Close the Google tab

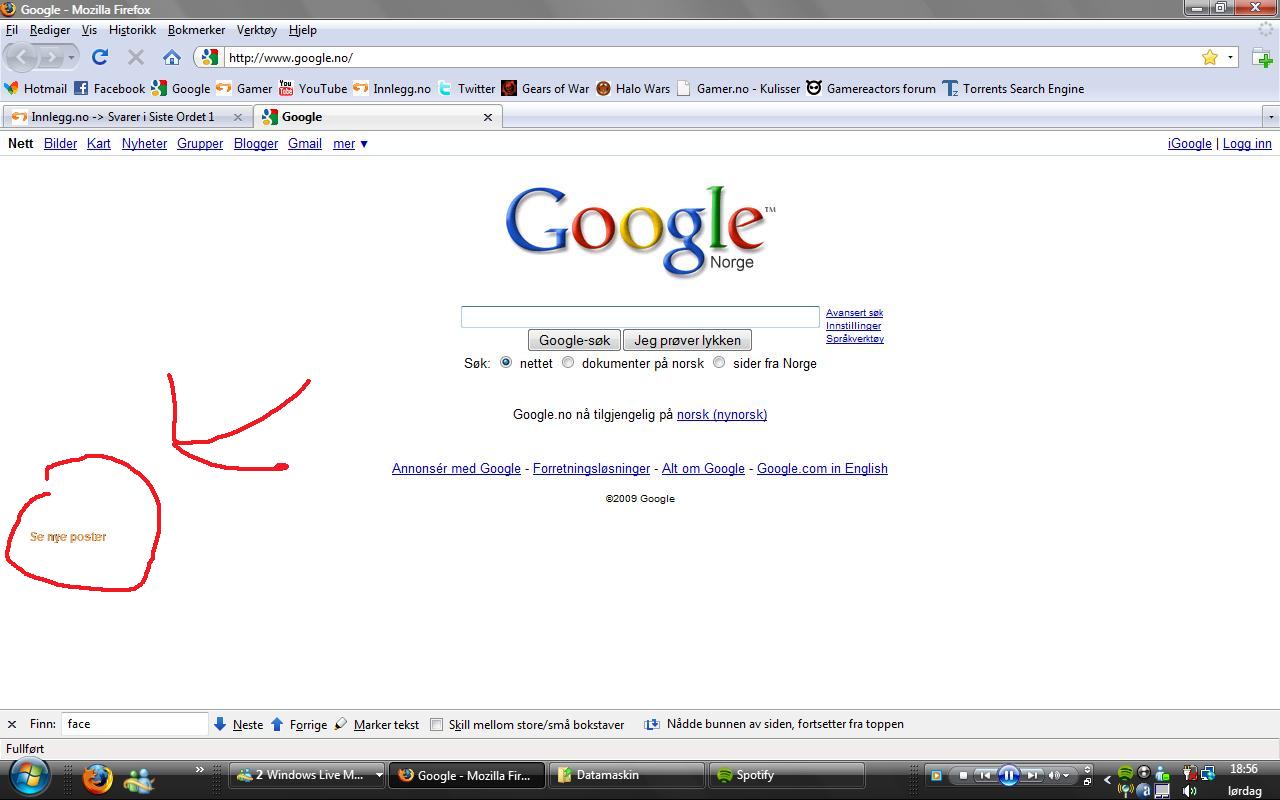point(488,117)
